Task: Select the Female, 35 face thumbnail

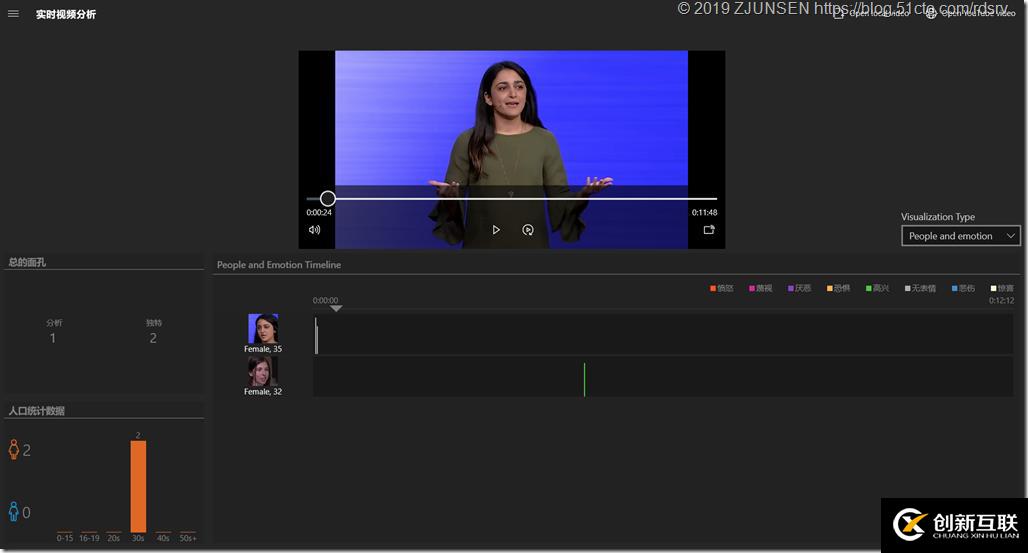Action: (263, 329)
